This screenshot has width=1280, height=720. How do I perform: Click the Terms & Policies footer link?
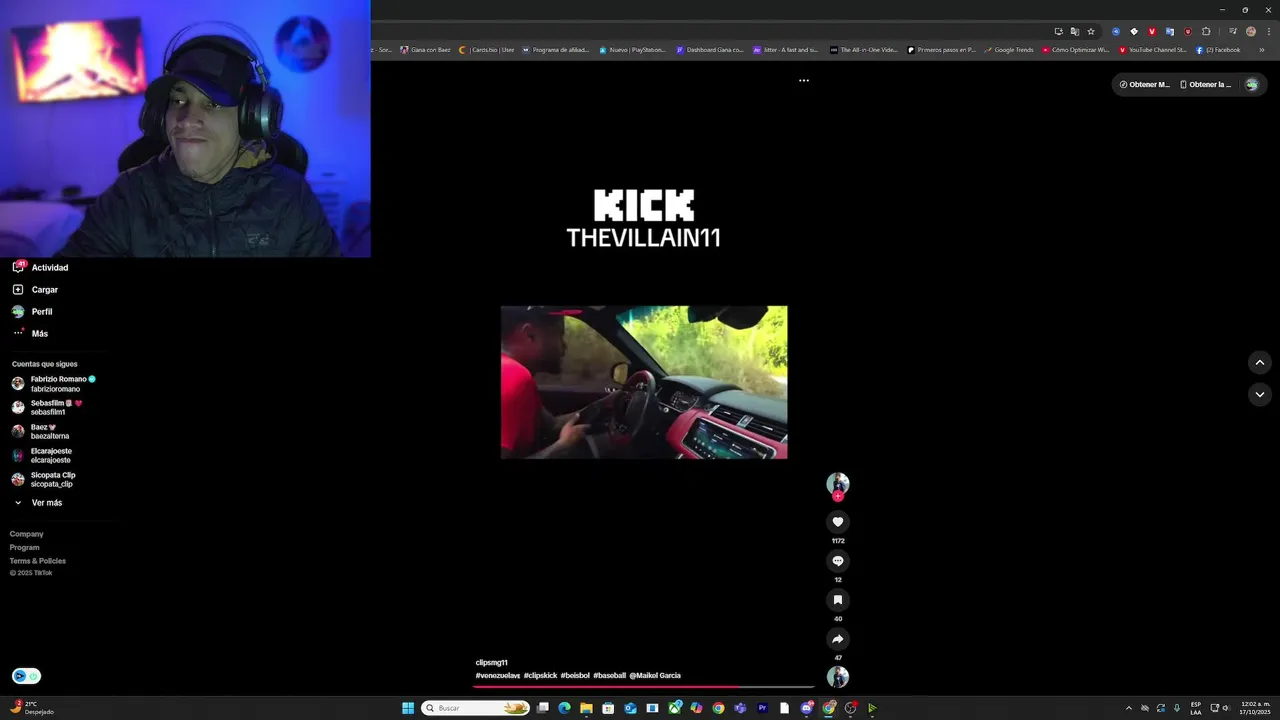pos(38,561)
